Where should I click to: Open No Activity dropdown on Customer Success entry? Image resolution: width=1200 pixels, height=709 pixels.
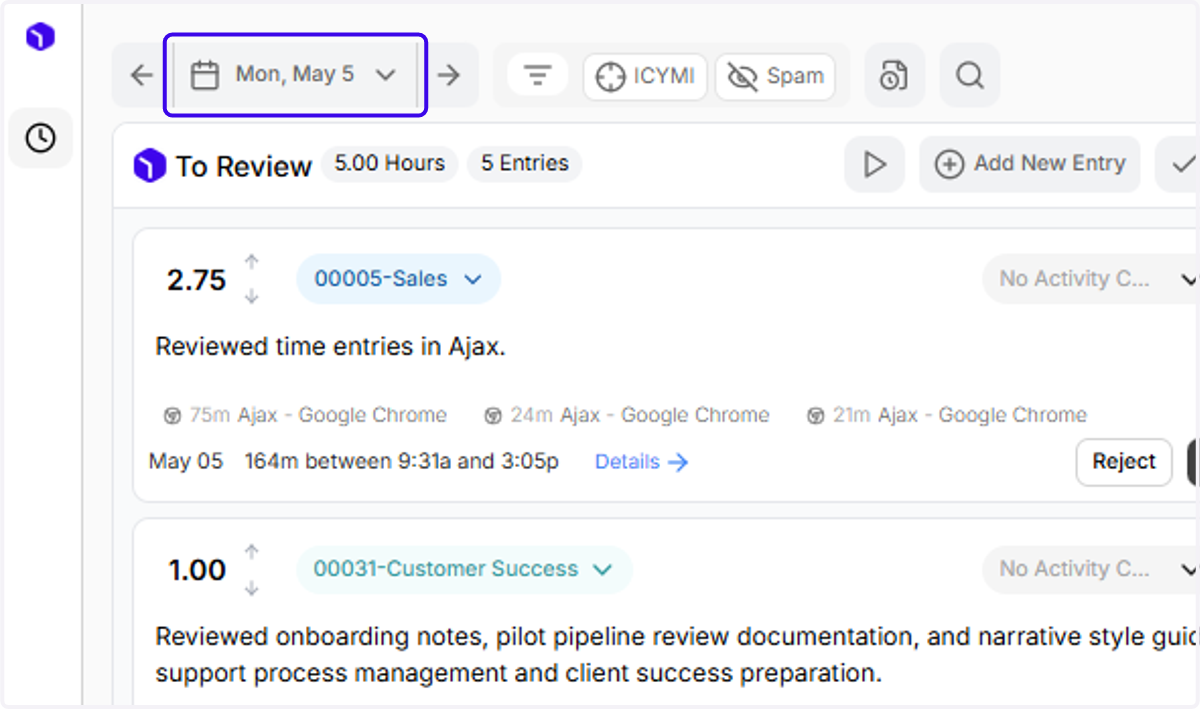coord(1092,569)
